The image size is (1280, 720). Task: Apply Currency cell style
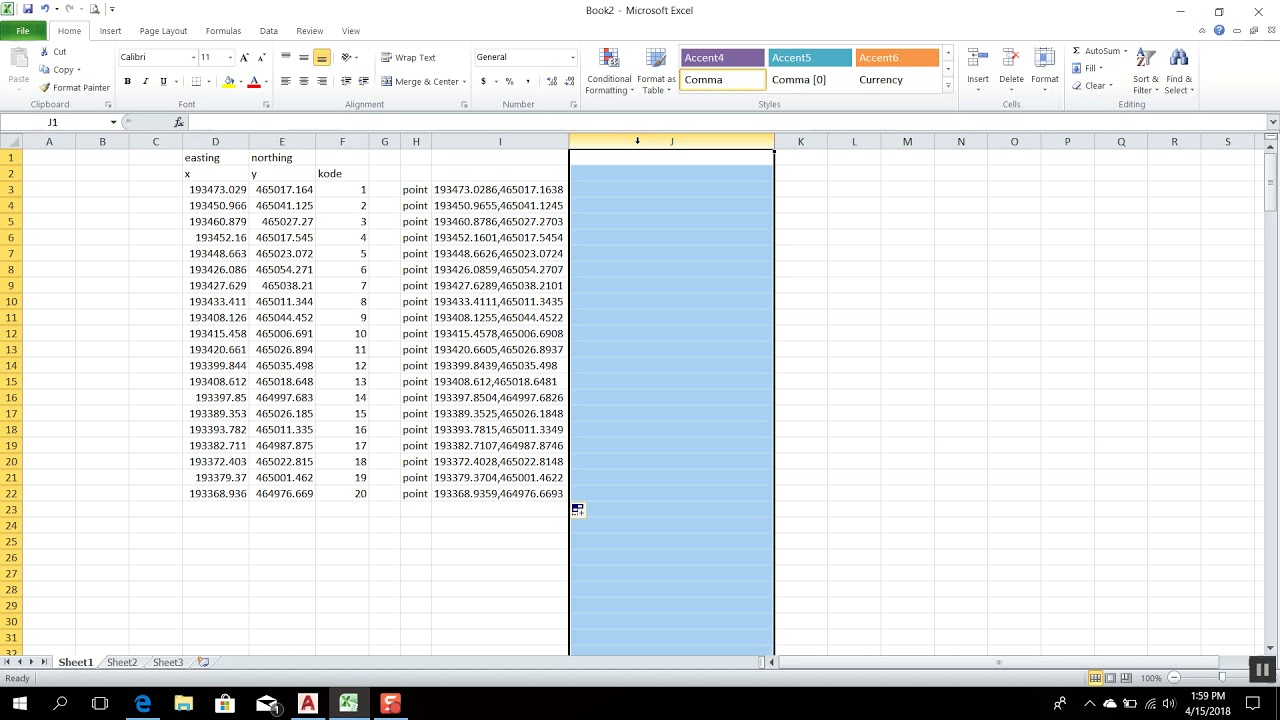coord(897,80)
